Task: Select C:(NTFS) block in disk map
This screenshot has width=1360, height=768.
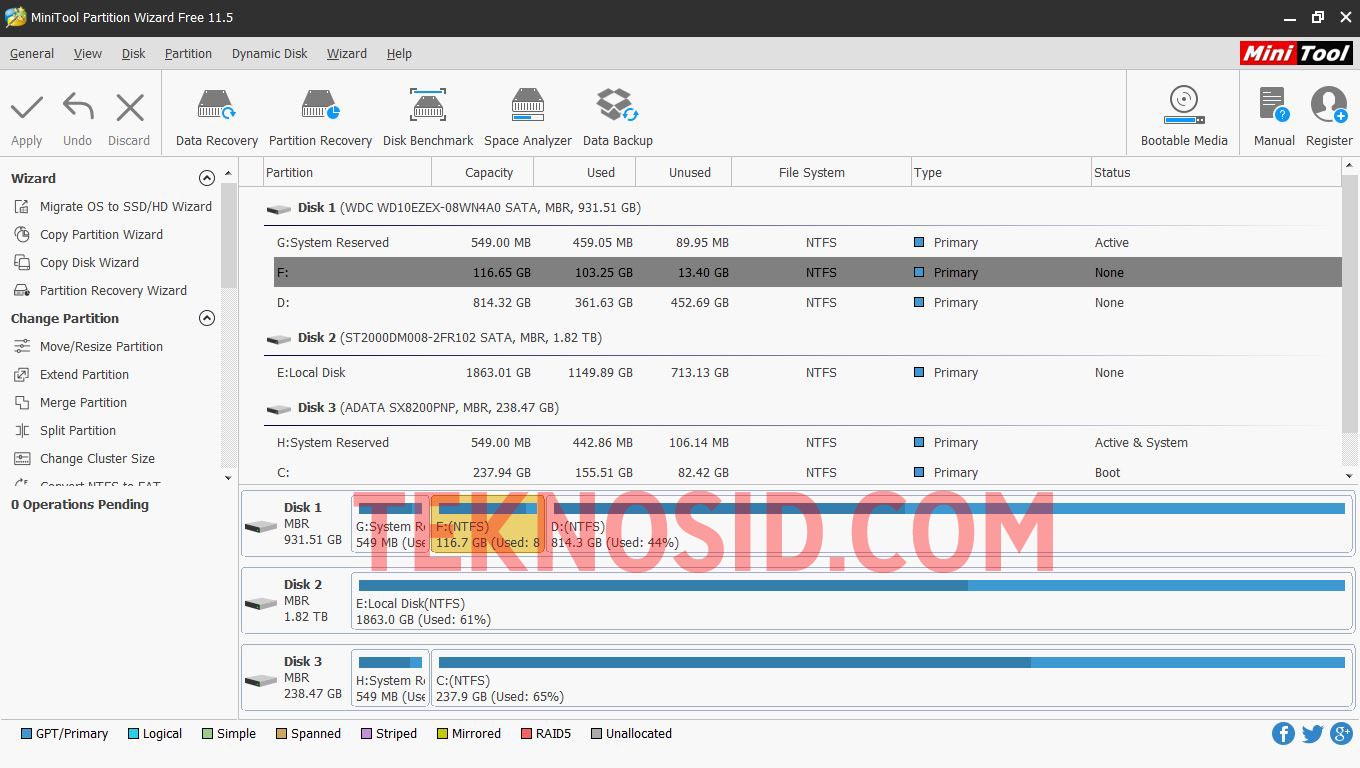Action: (x=892, y=678)
